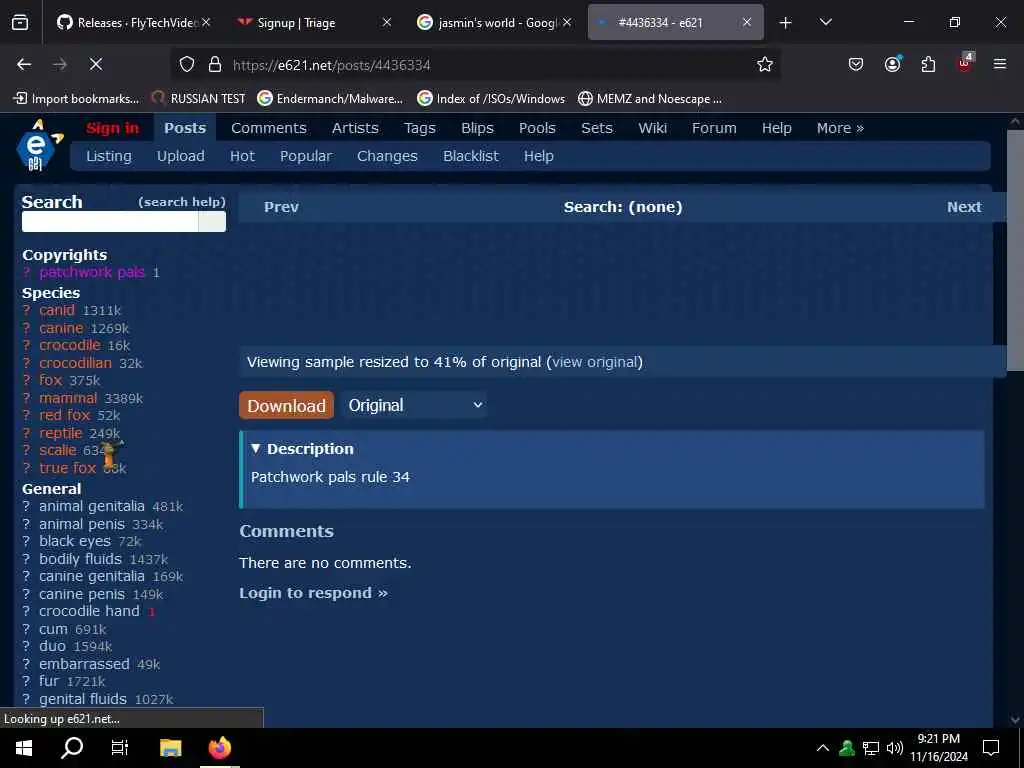
Task: Open Index of /ISOs/Windows bookmark
Action: coord(491,99)
